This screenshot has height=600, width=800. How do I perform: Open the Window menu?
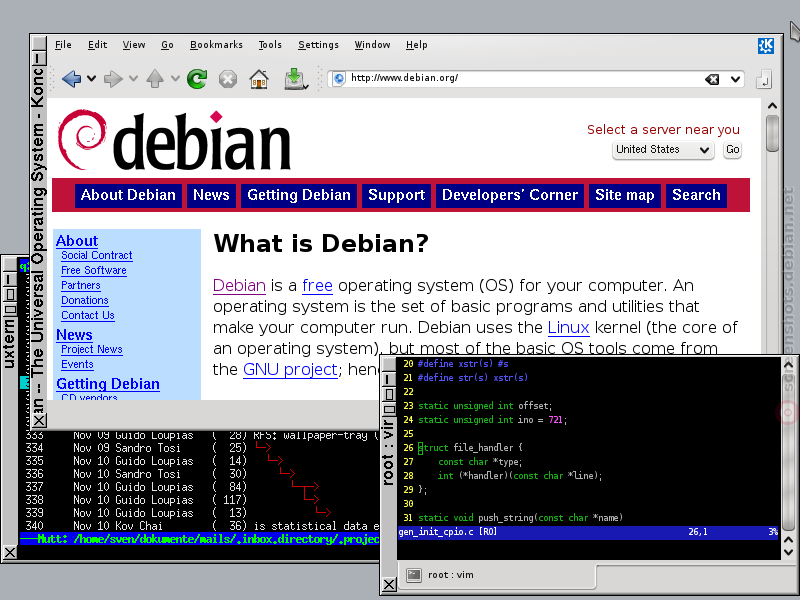click(372, 45)
